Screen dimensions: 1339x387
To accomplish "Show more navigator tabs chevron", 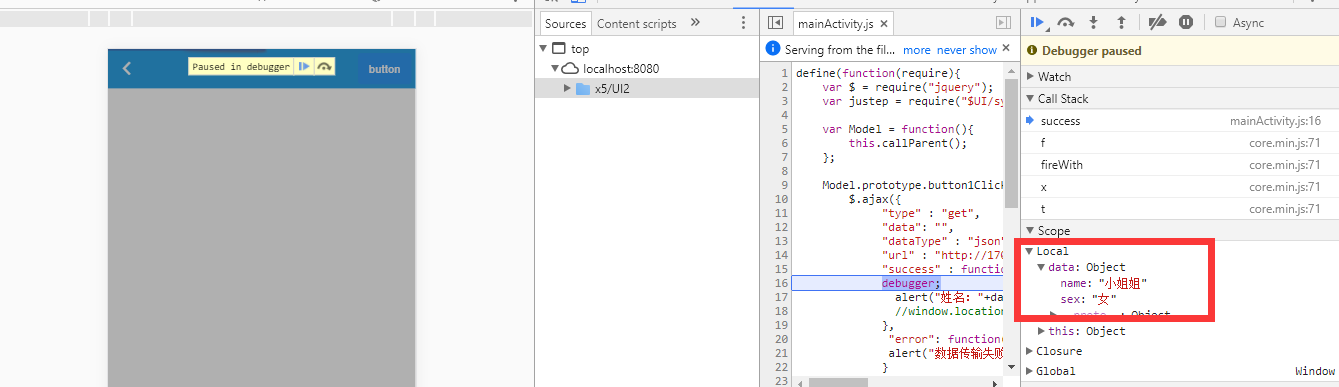I will coord(695,22).
